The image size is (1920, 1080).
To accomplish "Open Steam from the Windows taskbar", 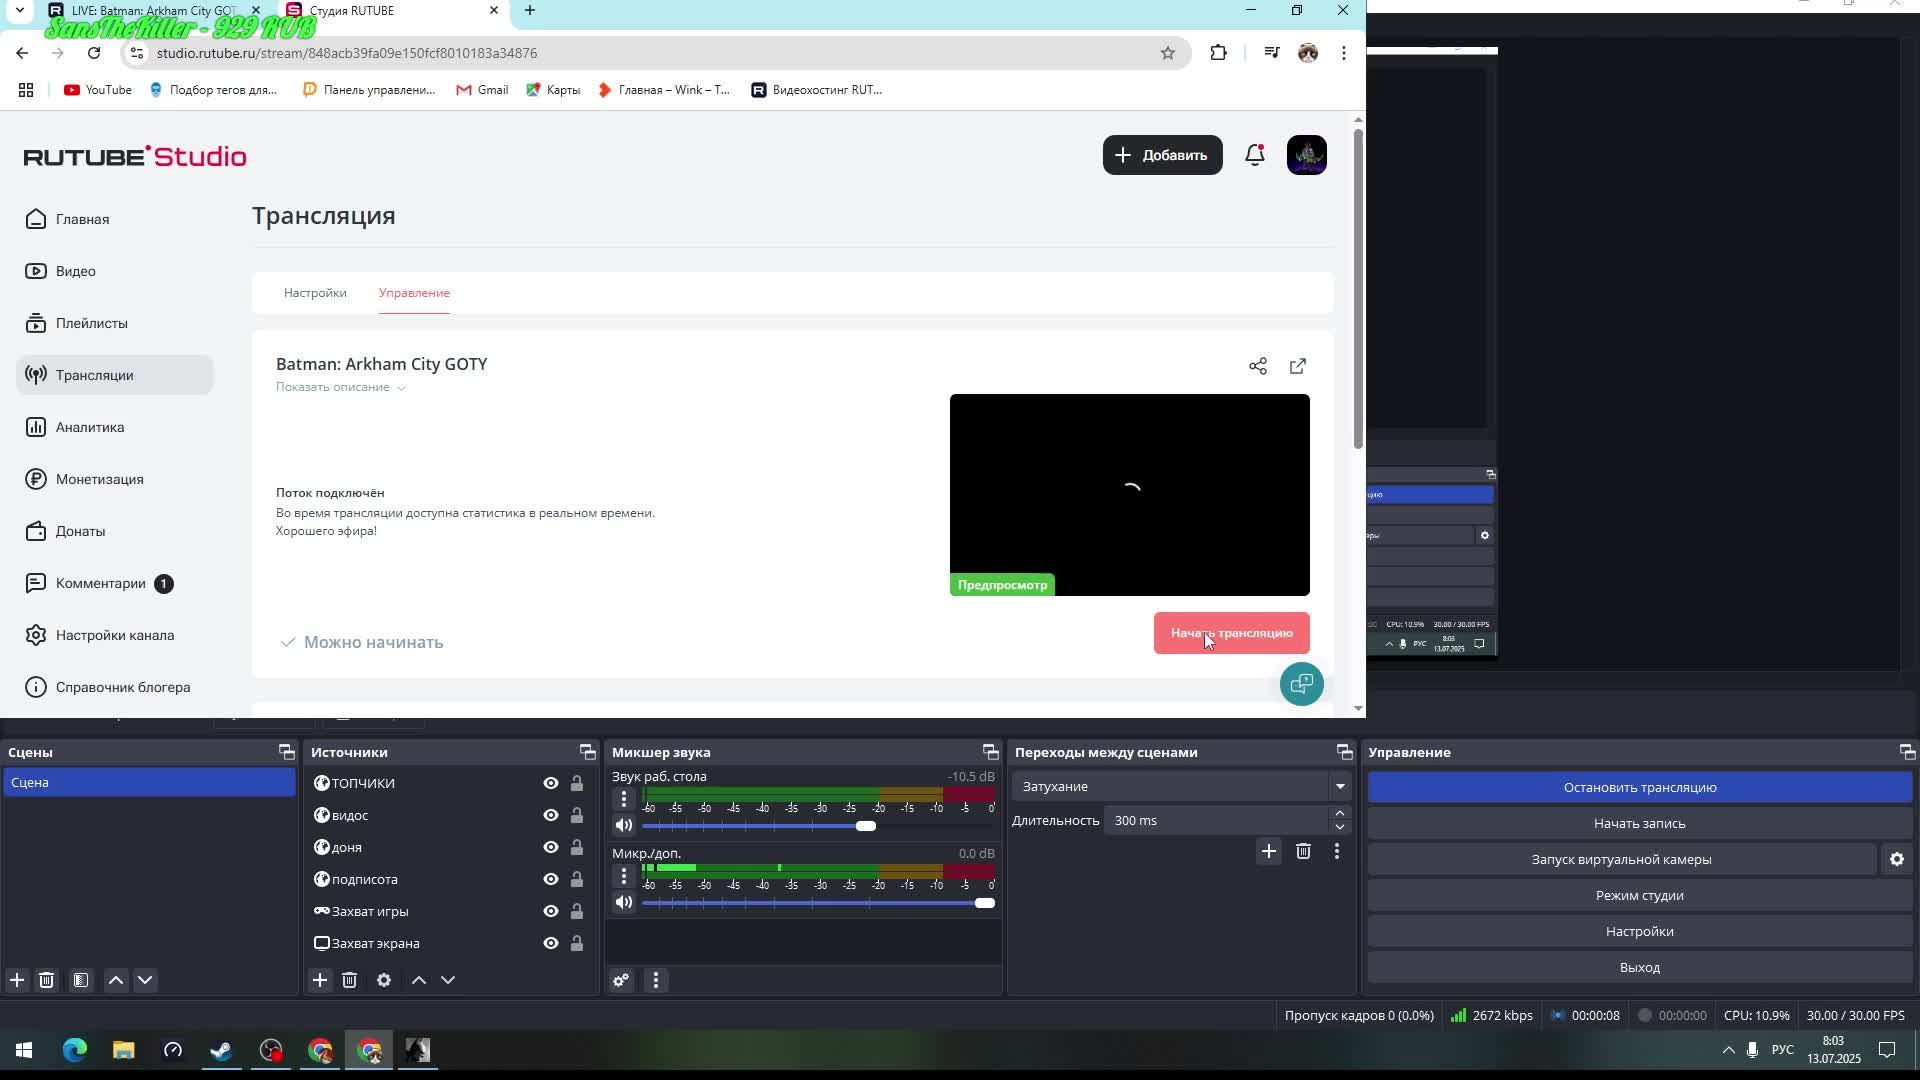I will [221, 1050].
